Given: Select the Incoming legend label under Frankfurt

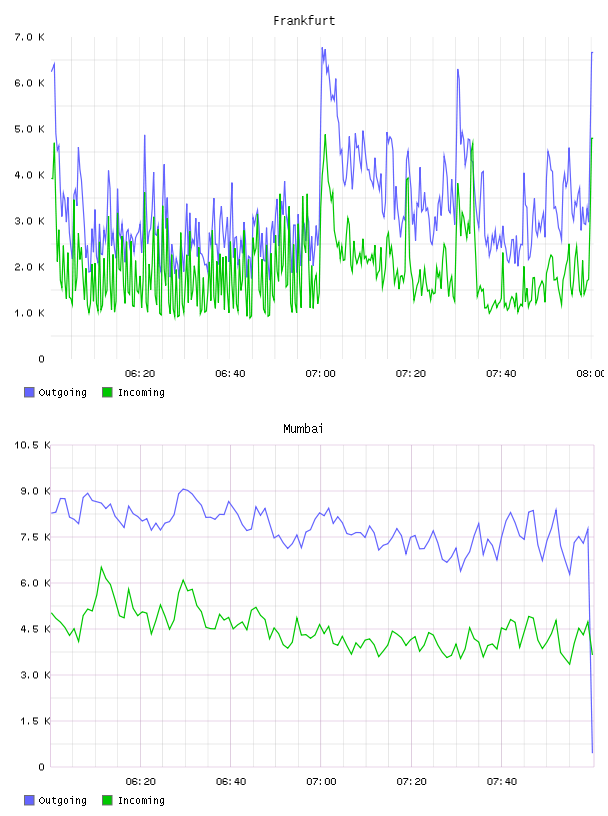Looking at the screenshot, I should pyautogui.click(x=141, y=393).
